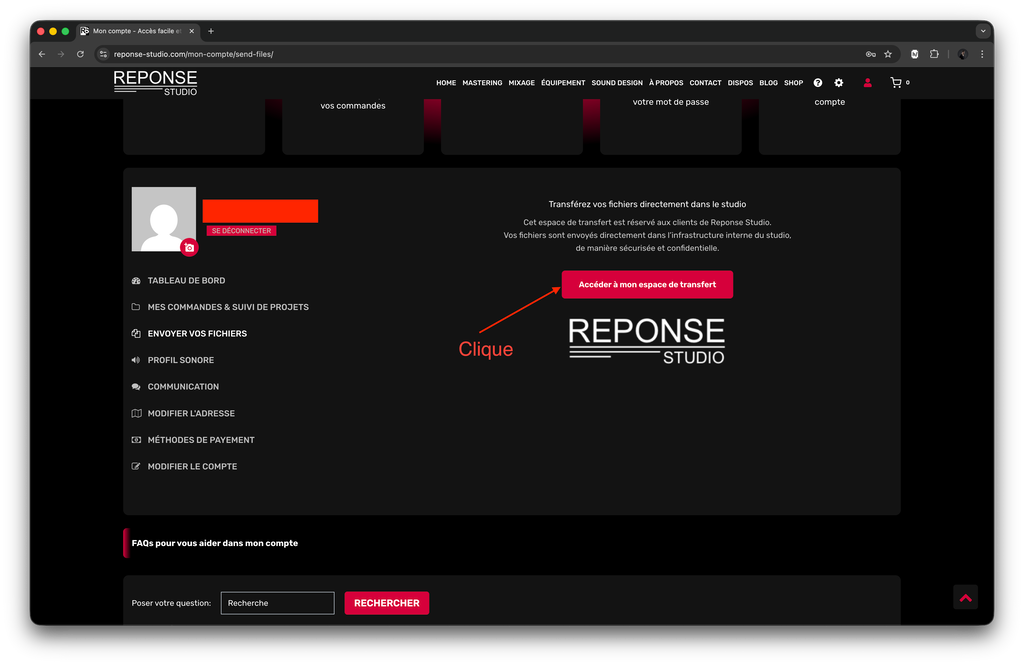The height and width of the screenshot is (665, 1024).
Task: Open the SOUND DESIGN menu item
Action: (617, 83)
